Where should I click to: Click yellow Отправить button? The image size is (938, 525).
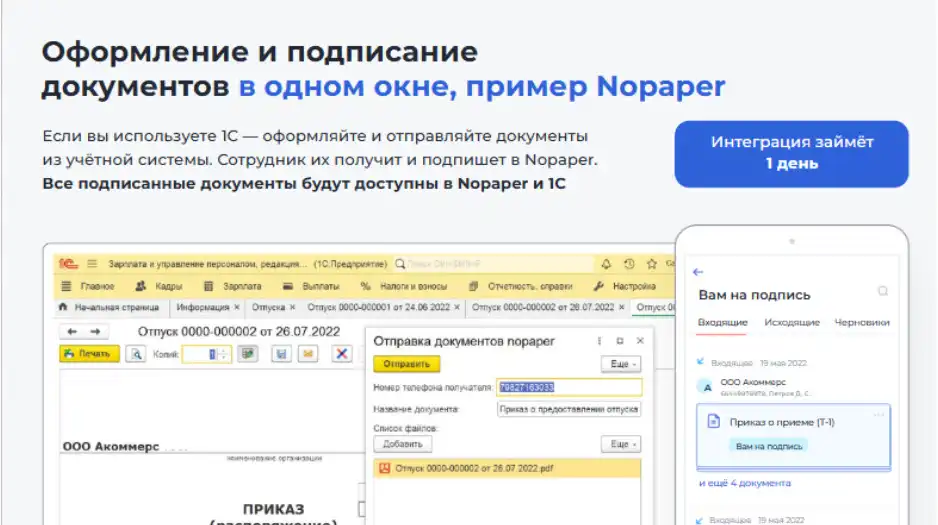coord(406,364)
